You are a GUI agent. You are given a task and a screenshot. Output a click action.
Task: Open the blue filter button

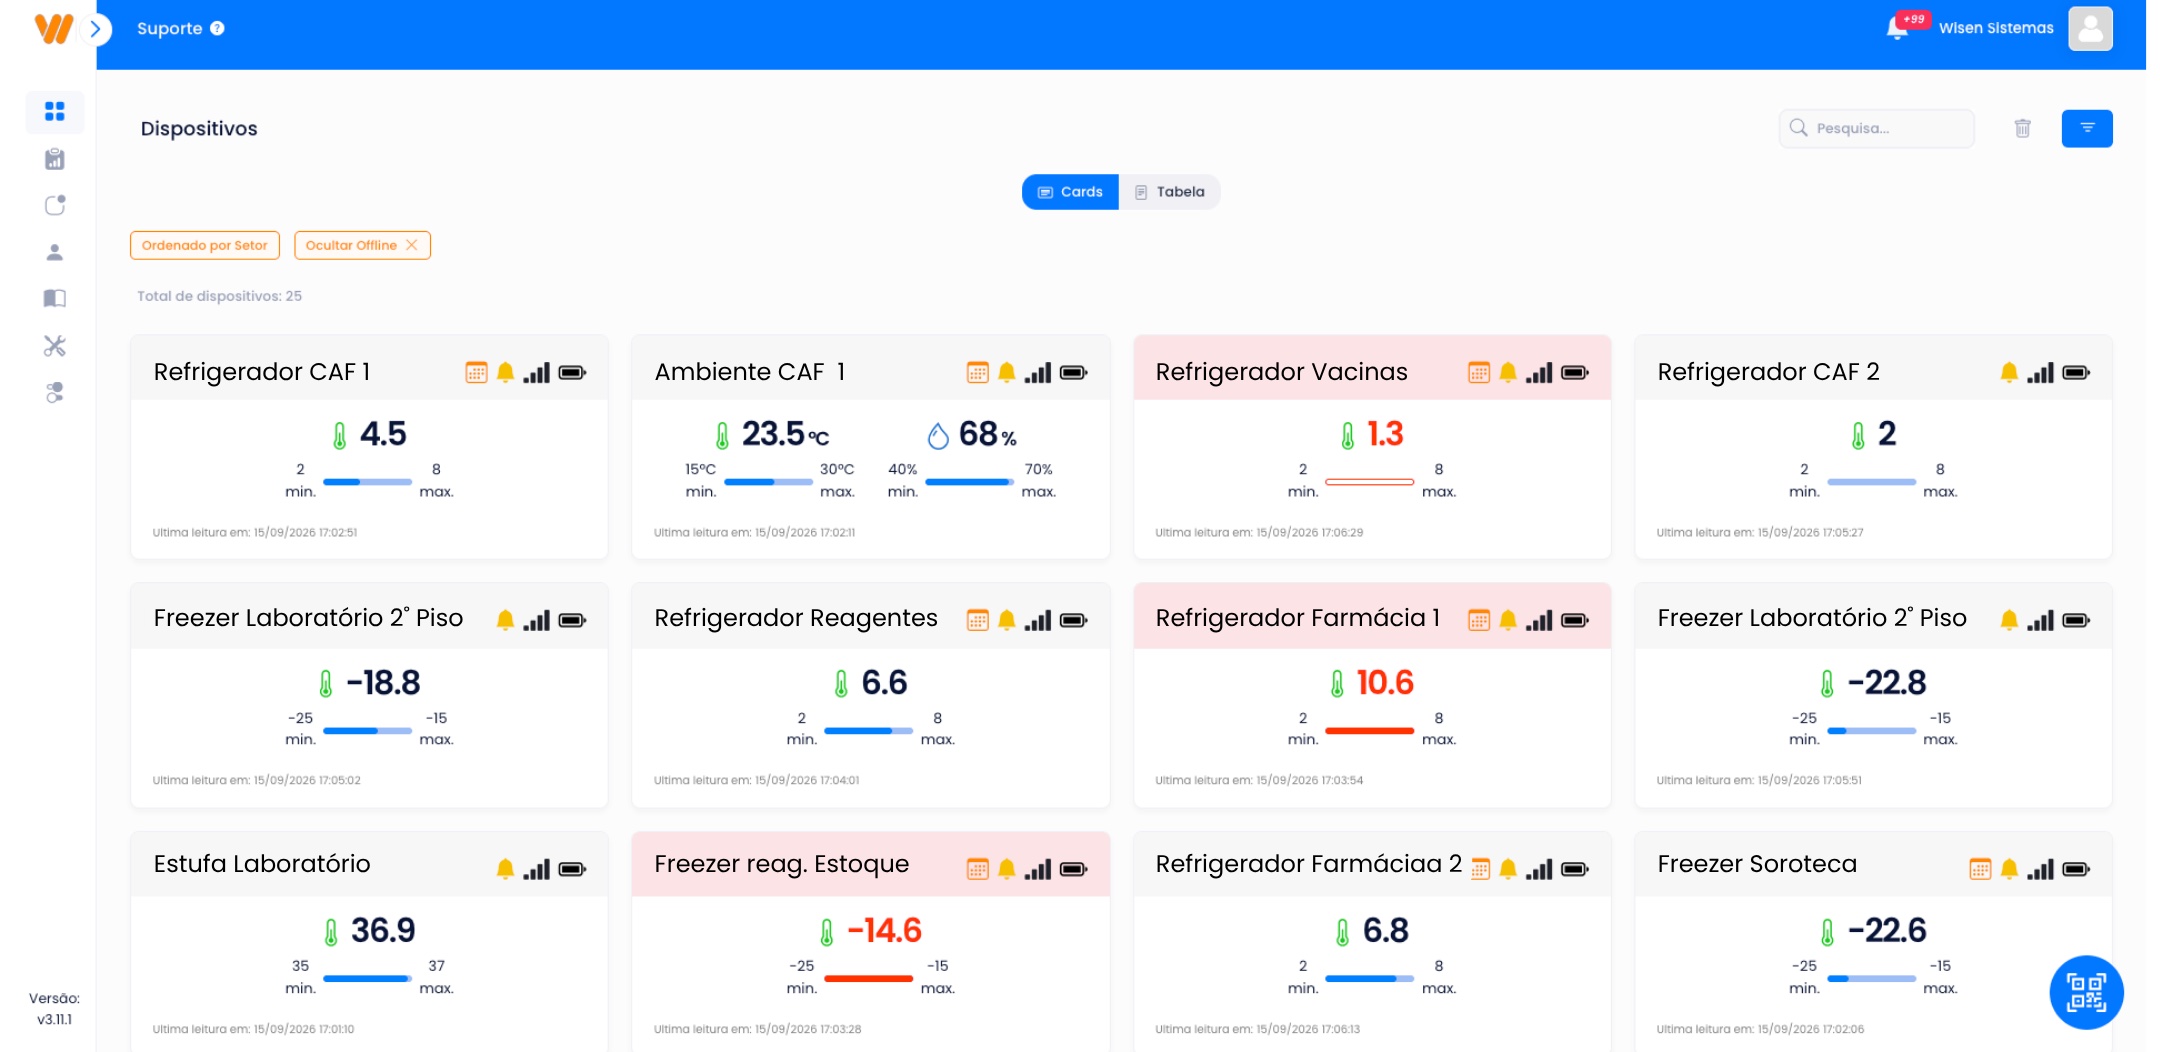2087,128
